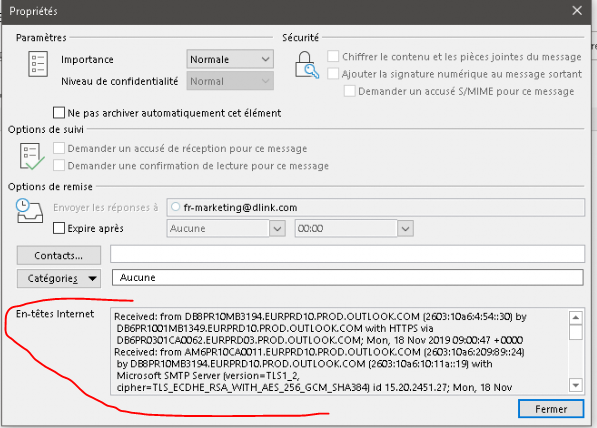Close the Propriétés dialog with X
The height and width of the screenshot is (428, 597).
[x=577, y=10]
